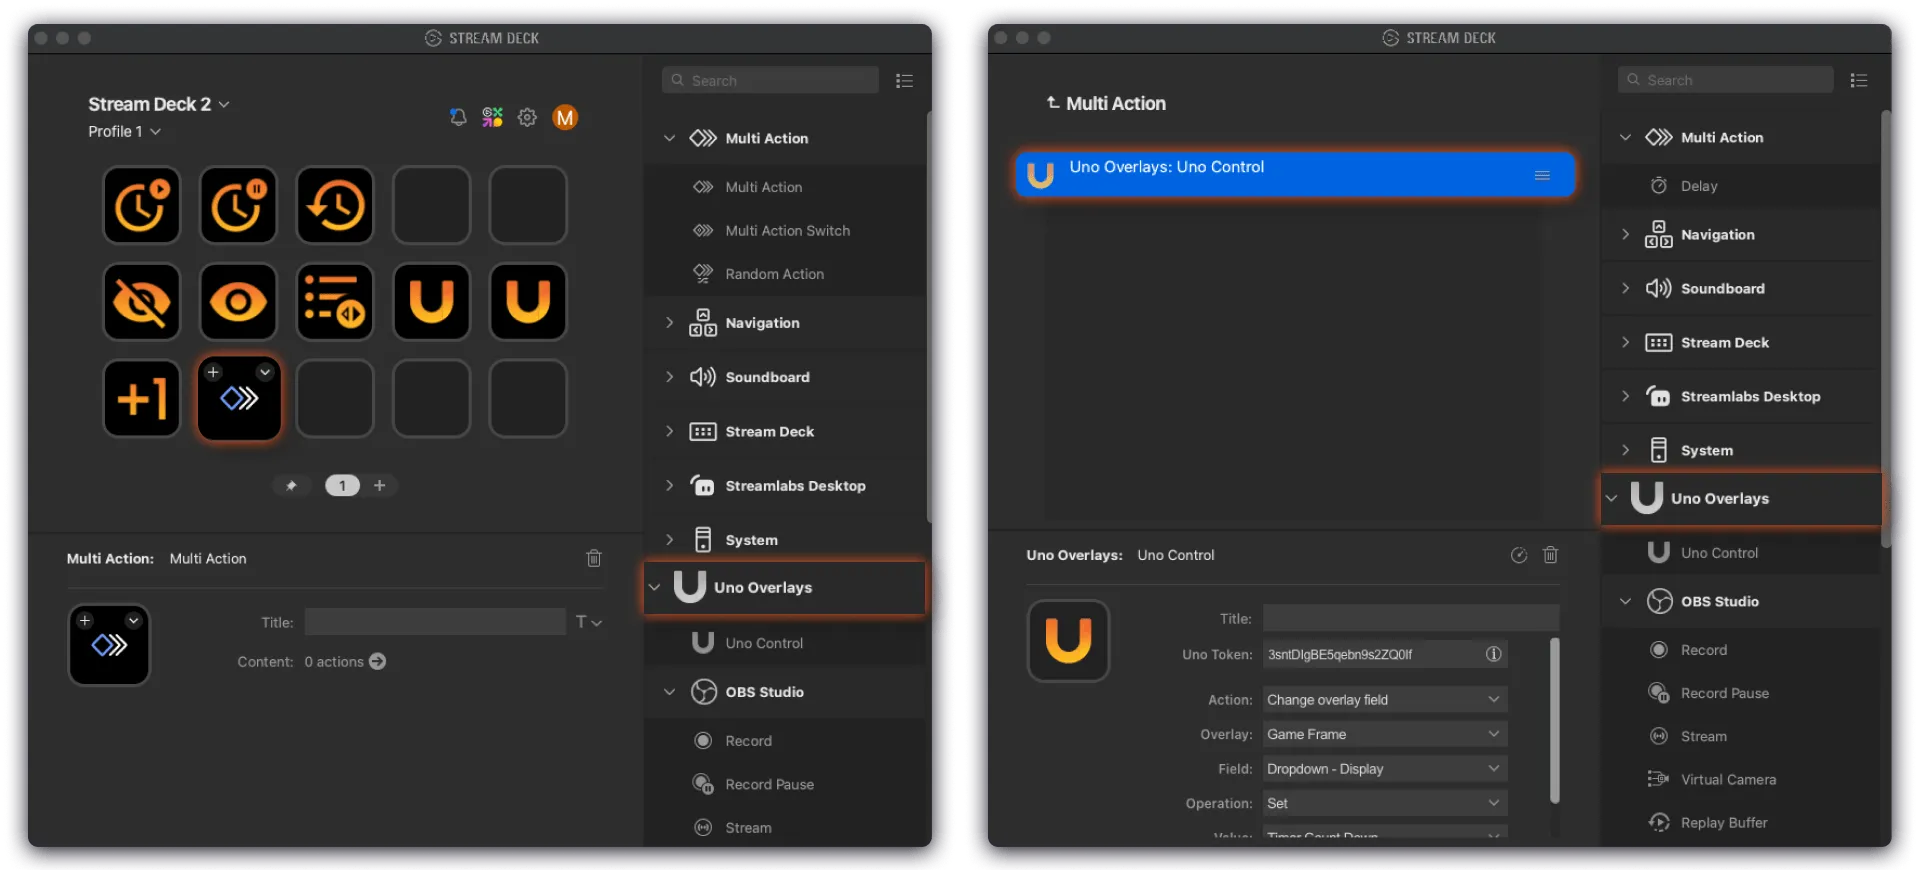
Task: Collapse Uno Overlays category in right window
Action: click(1611, 498)
